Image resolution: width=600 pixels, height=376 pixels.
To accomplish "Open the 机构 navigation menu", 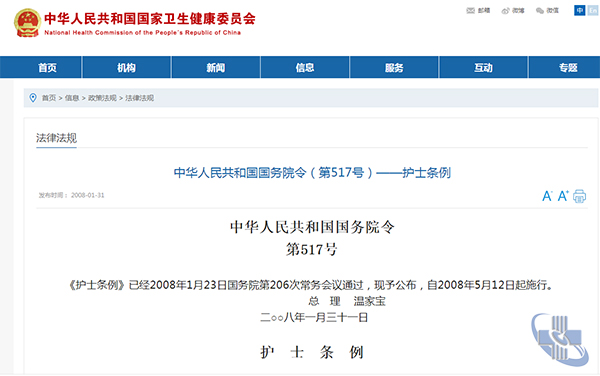I will (x=126, y=68).
